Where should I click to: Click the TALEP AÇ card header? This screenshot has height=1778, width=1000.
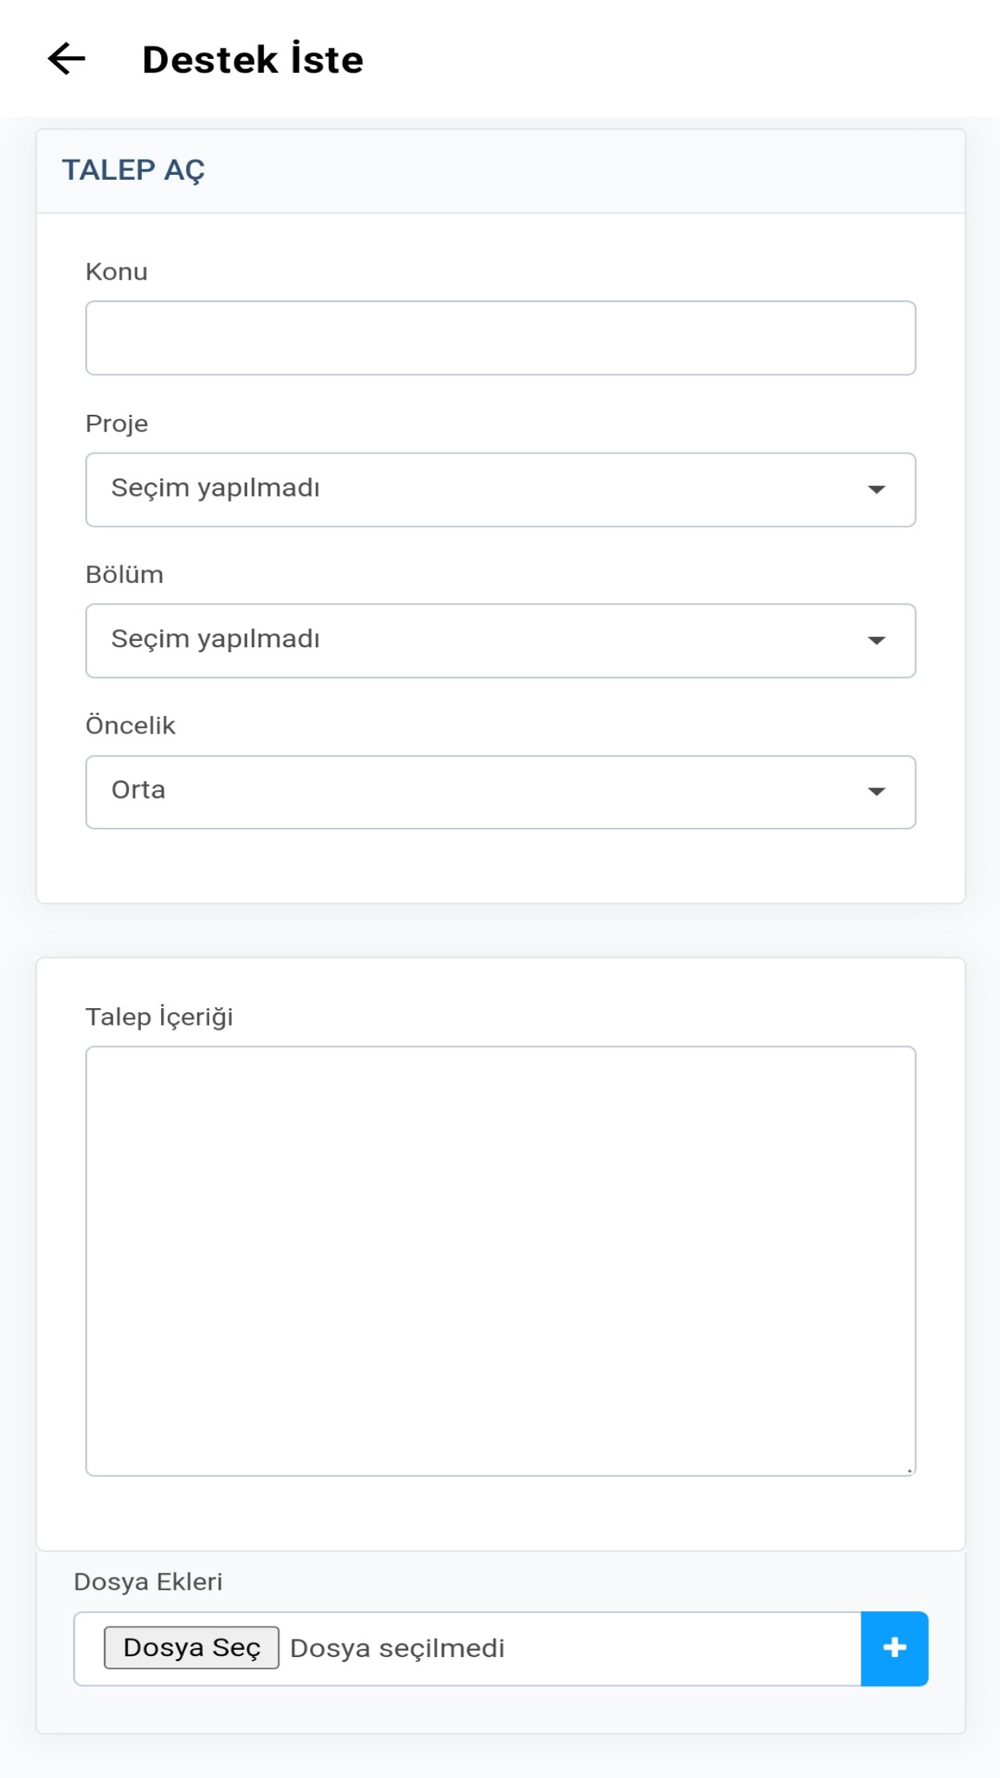click(133, 170)
